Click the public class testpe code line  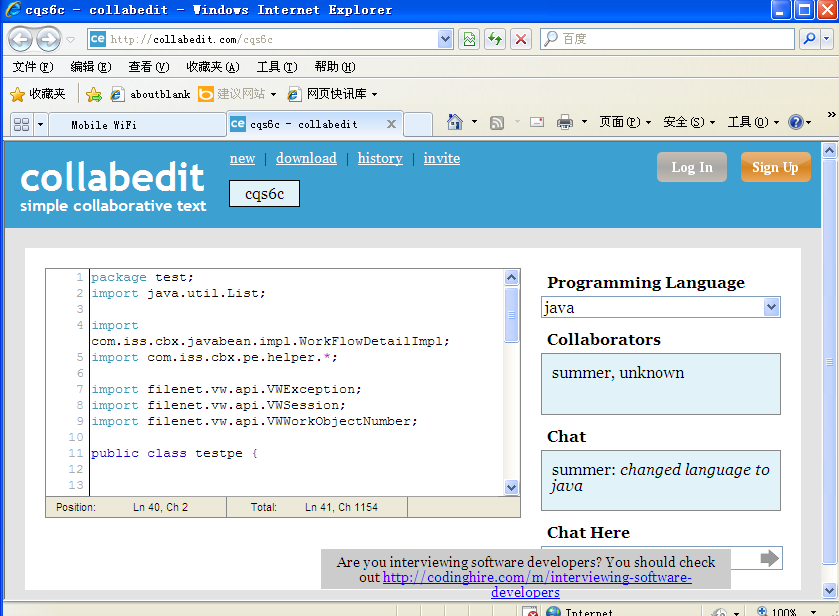coord(174,453)
